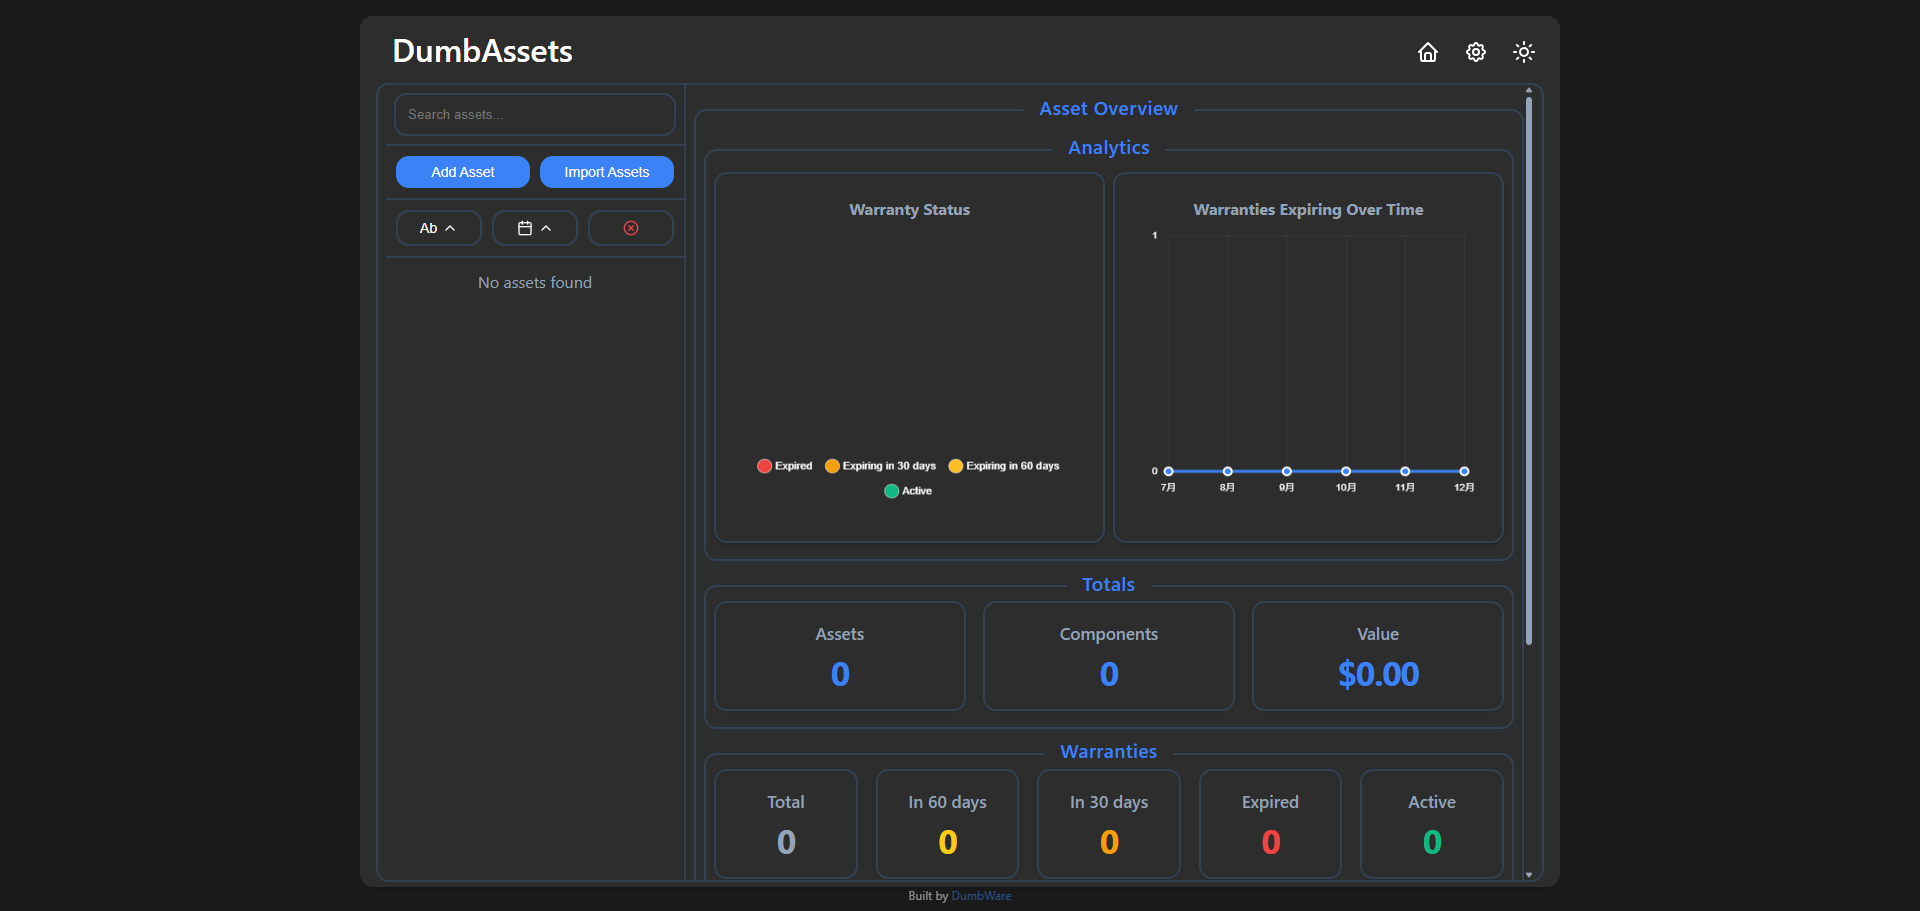Sort assets by name with Ab button
This screenshot has height=911, width=1920.
438,228
